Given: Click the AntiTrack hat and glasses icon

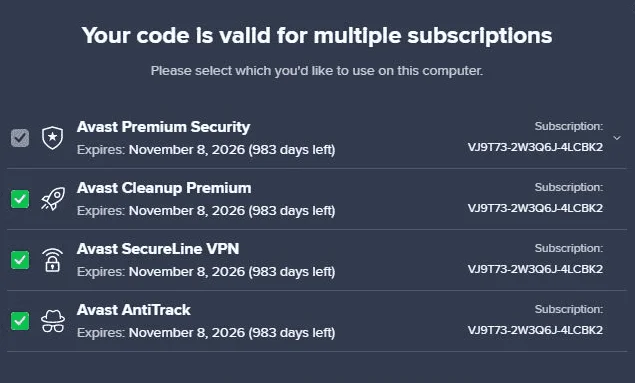Looking at the screenshot, I should tap(53, 321).
